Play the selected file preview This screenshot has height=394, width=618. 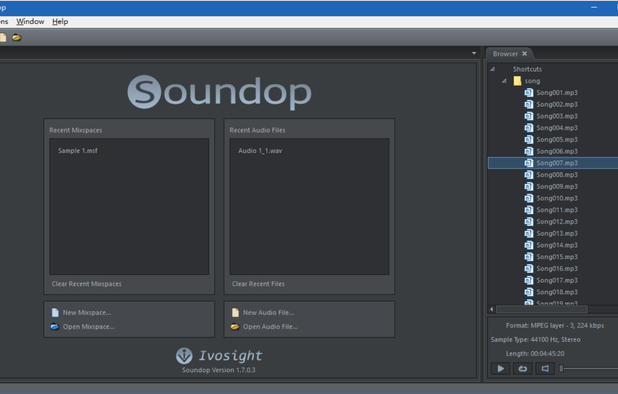coord(501,369)
